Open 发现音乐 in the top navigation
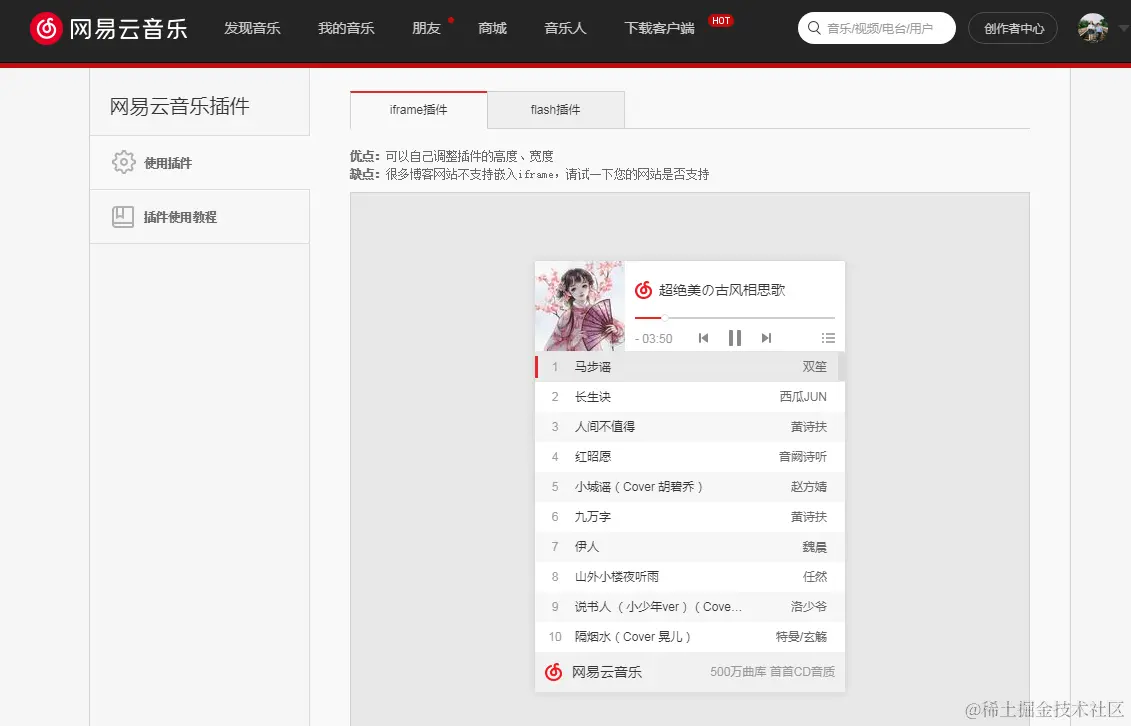Screen dimensions: 1131x726 252,28
